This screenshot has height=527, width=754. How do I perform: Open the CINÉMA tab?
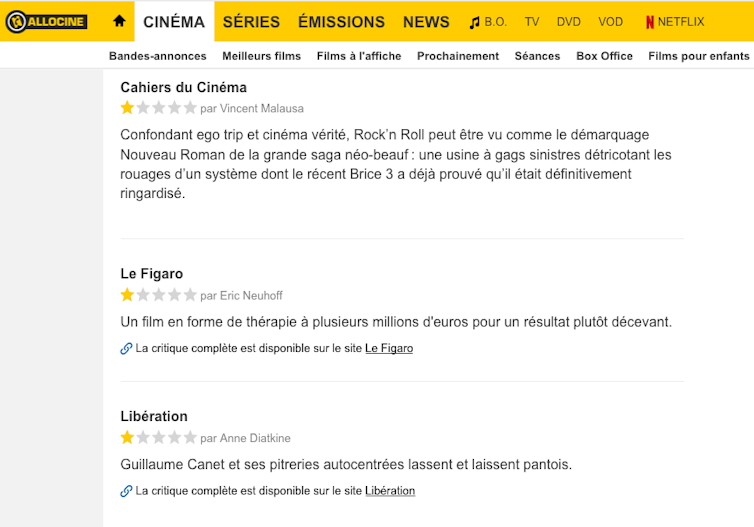pyautogui.click(x=174, y=22)
